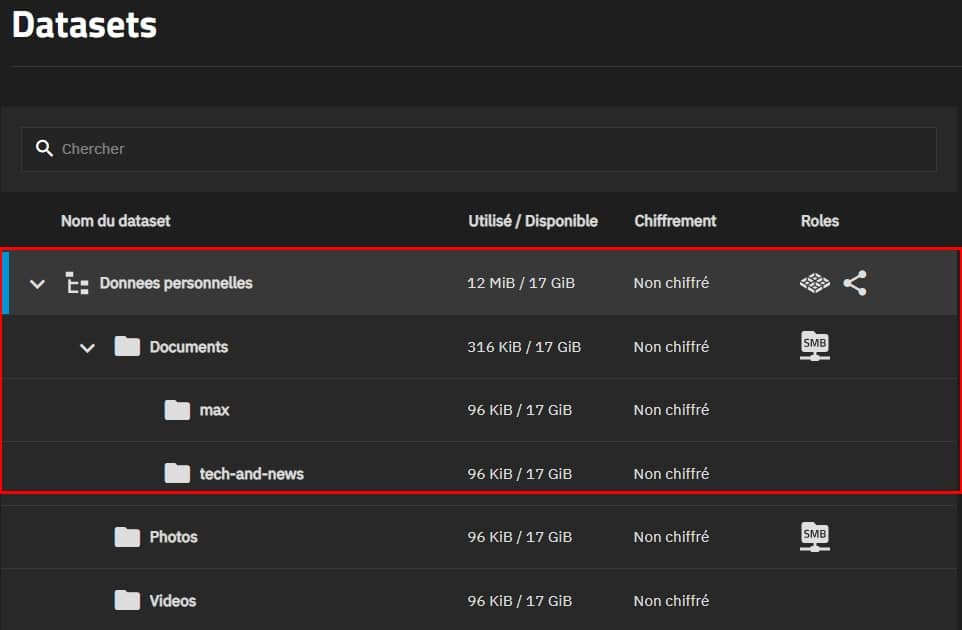The image size is (962, 630).
Task: Click the Utilisé / Disponible column header
Action: [532, 221]
